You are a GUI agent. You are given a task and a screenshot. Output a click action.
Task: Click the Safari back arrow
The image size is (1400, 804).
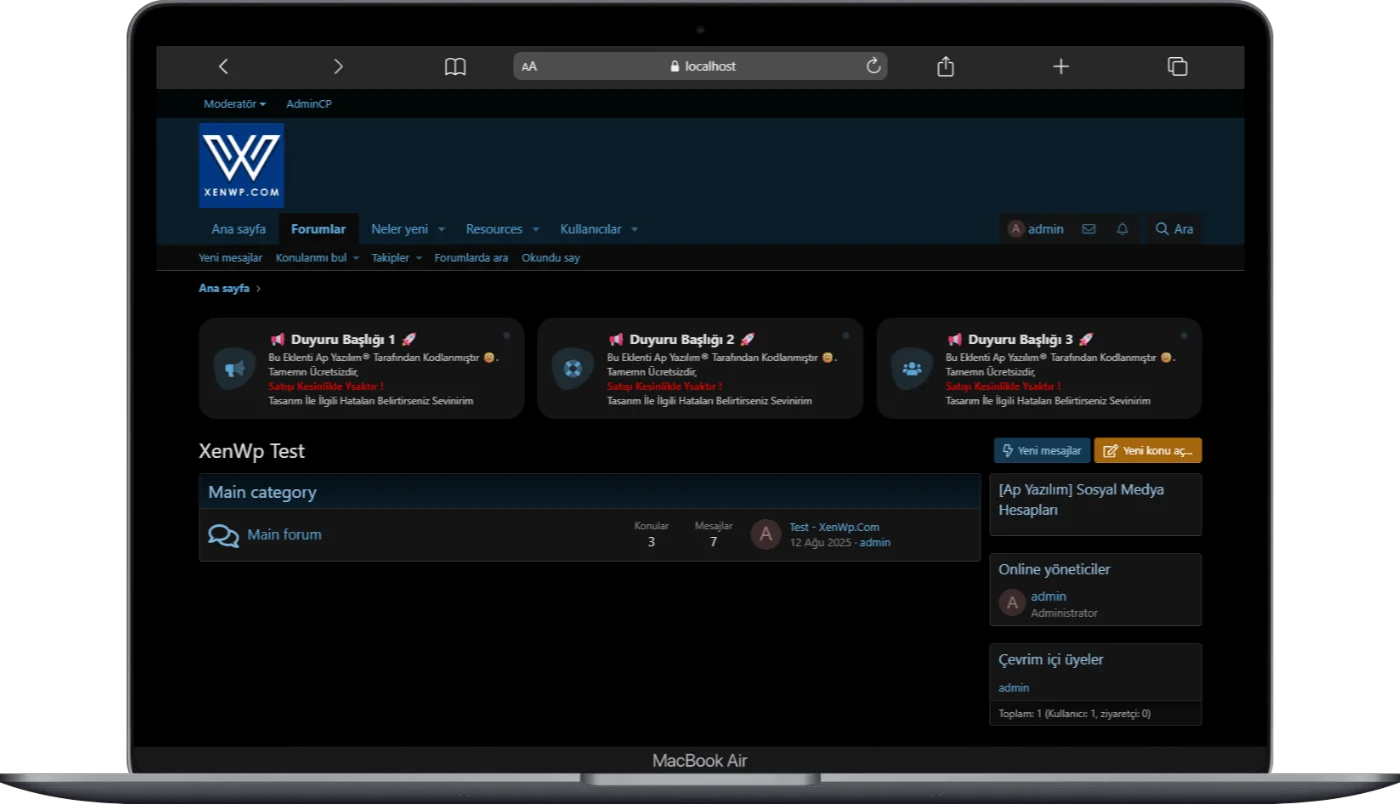pos(223,66)
